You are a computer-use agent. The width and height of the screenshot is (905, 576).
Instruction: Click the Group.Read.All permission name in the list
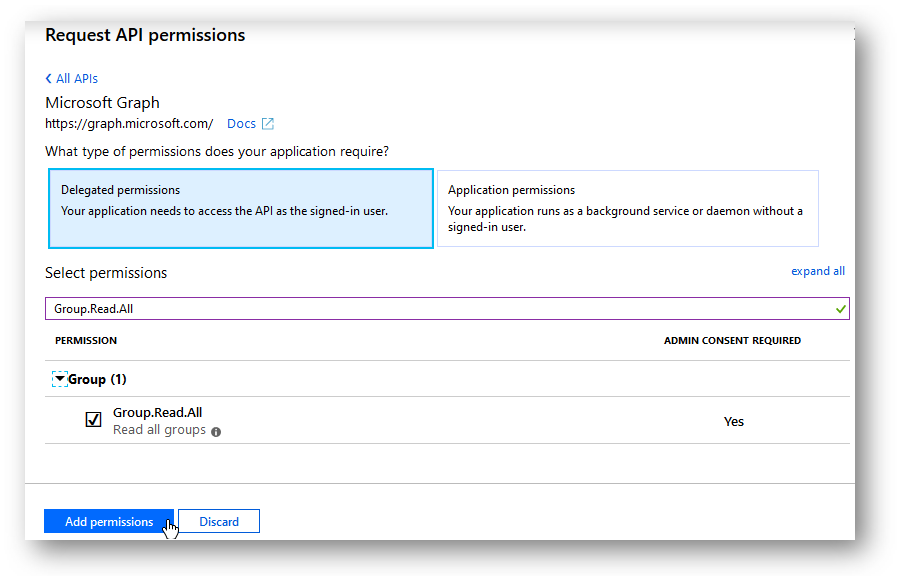point(158,413)
